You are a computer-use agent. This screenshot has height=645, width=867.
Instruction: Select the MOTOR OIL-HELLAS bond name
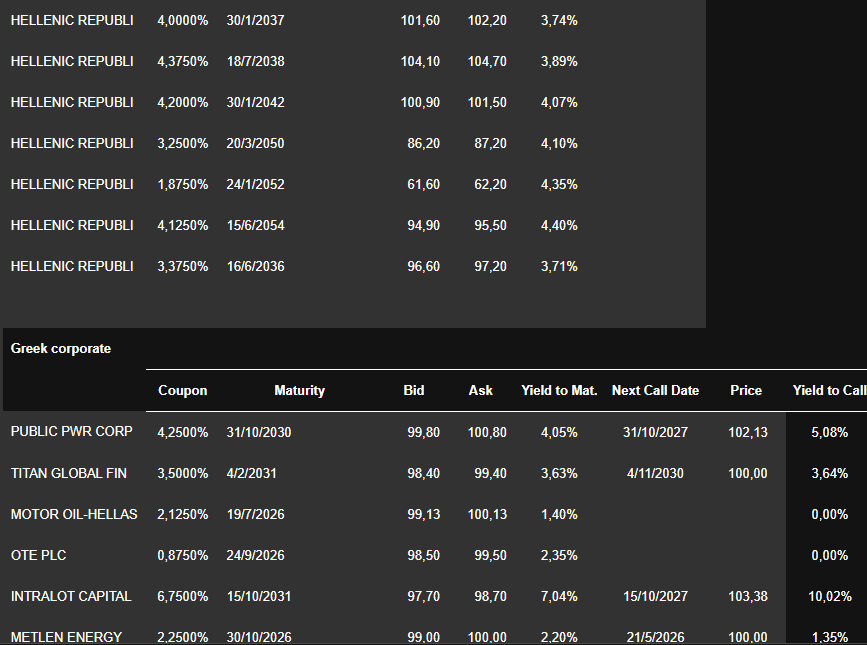click(x=74, y=515)
